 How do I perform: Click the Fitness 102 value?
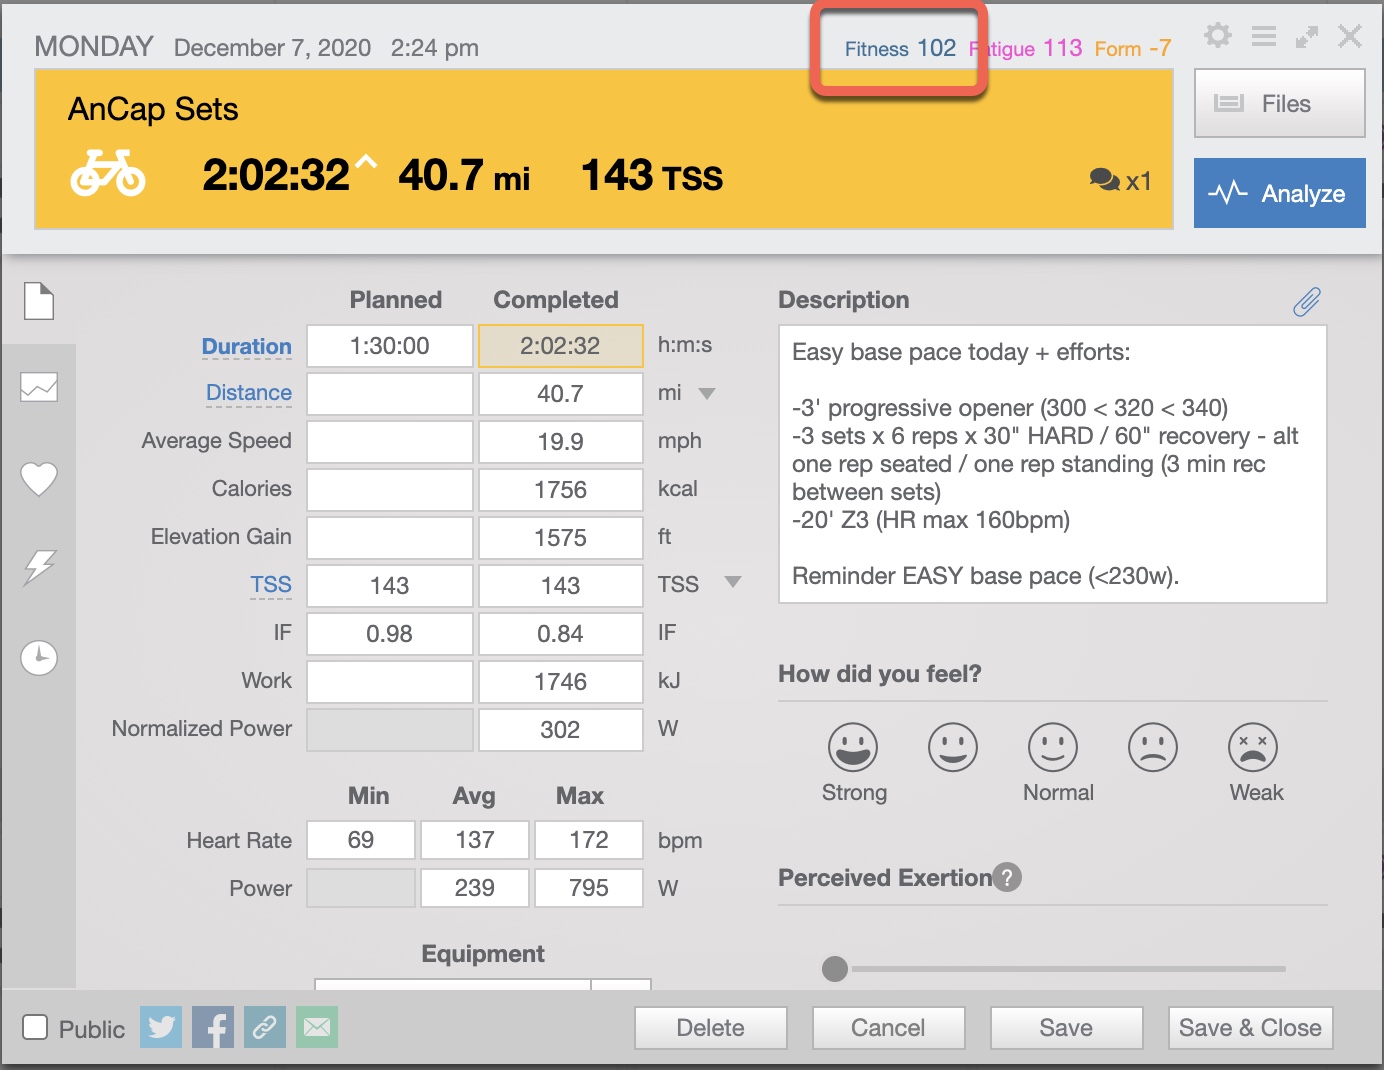tap(900, 48)
